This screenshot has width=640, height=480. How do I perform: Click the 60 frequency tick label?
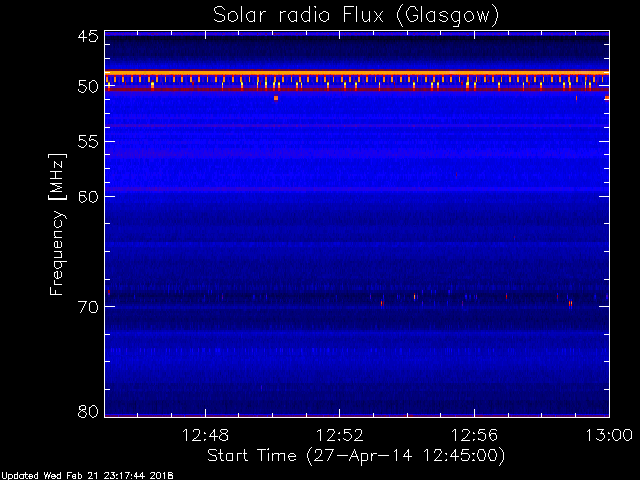(x=88, y=196)
